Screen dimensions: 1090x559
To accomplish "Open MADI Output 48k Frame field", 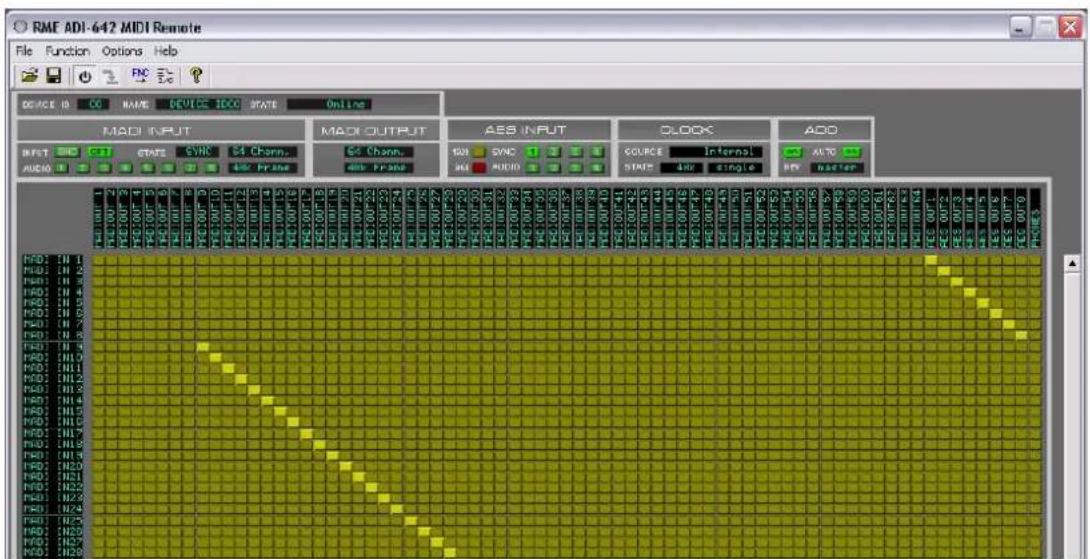I will pyautogui.click(x=379, y=168).
